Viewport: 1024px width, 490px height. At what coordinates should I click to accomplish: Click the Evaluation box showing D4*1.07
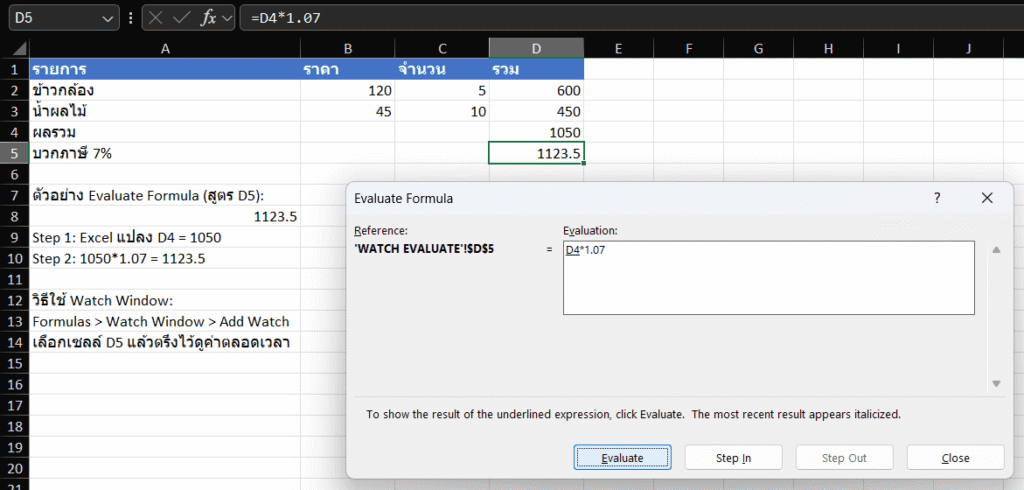coord(769,278)
